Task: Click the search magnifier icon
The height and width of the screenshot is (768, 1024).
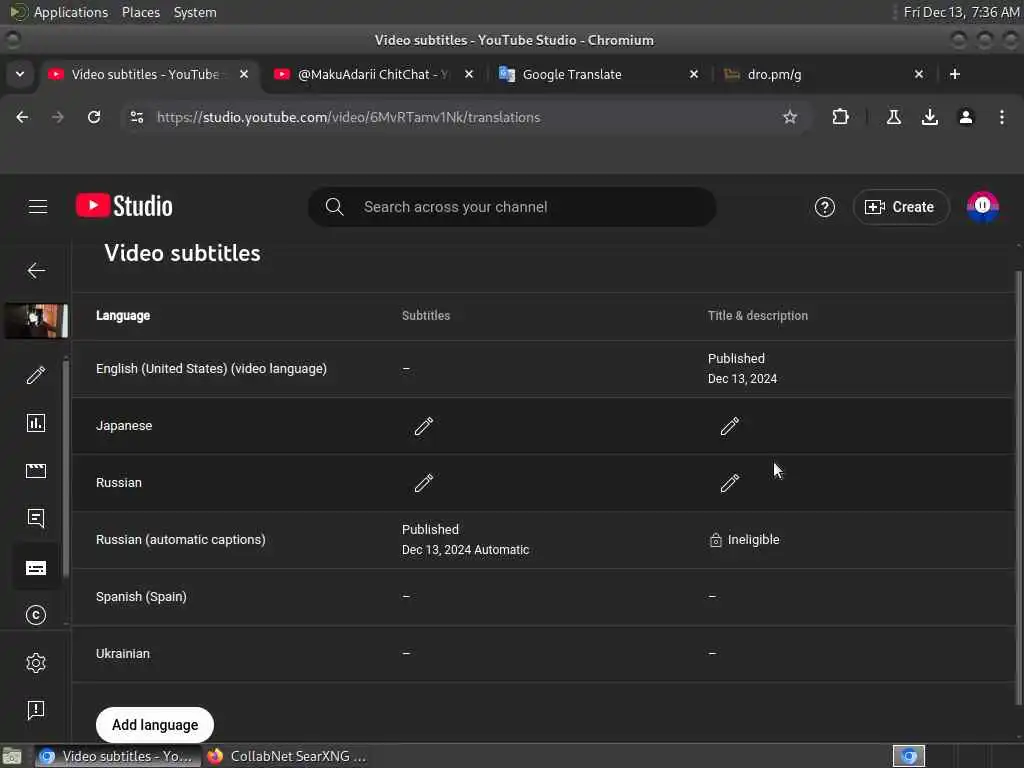Action: tap(334, 207)
